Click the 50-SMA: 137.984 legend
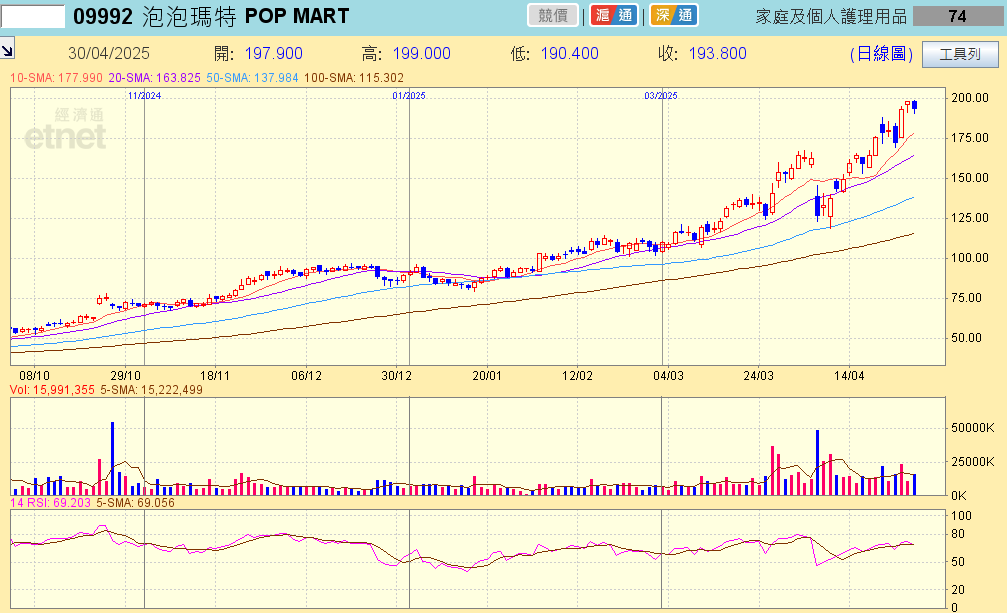Viewport: 1007px width, 613px height. (x=252, y=78)
